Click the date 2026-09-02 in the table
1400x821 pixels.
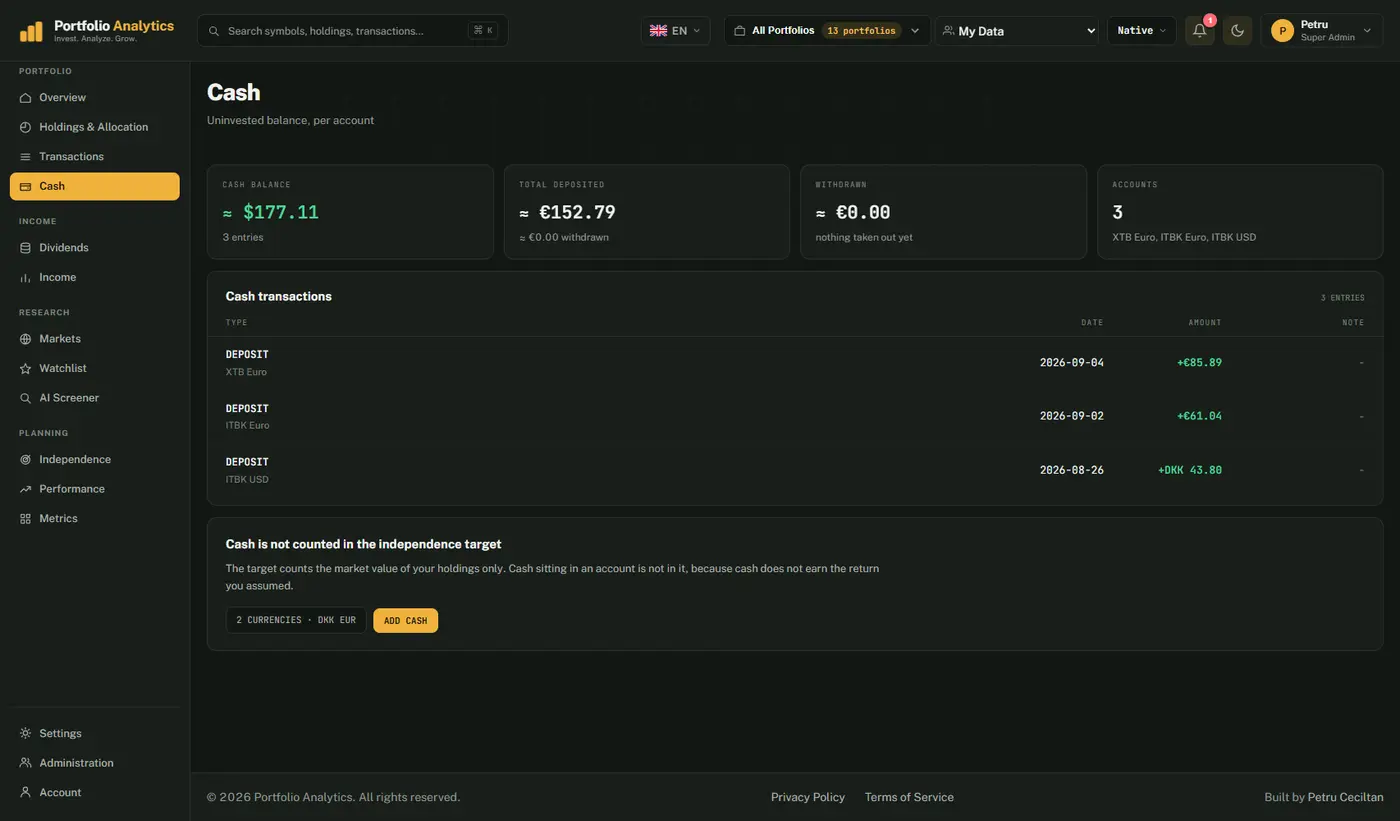1072,416
